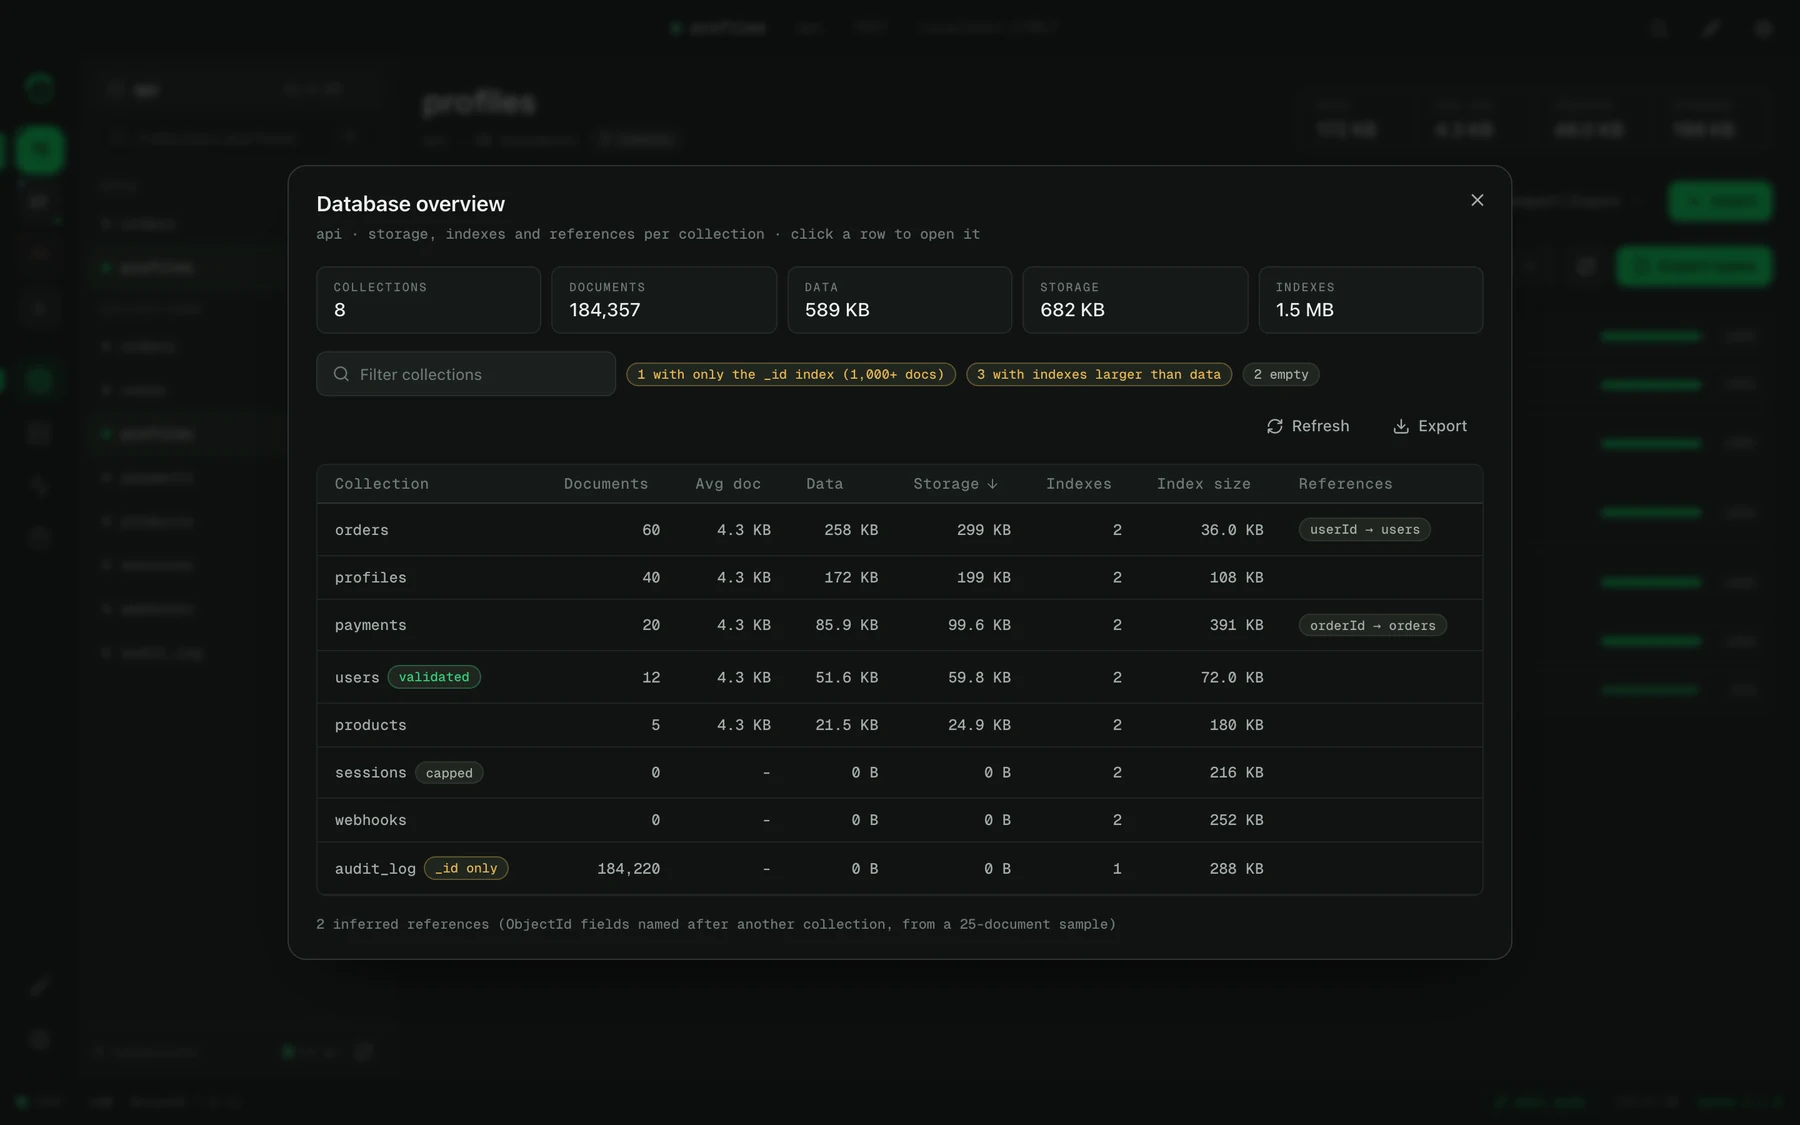
Task: Sort by the Collection column header
Action: [x=382, y=484]
